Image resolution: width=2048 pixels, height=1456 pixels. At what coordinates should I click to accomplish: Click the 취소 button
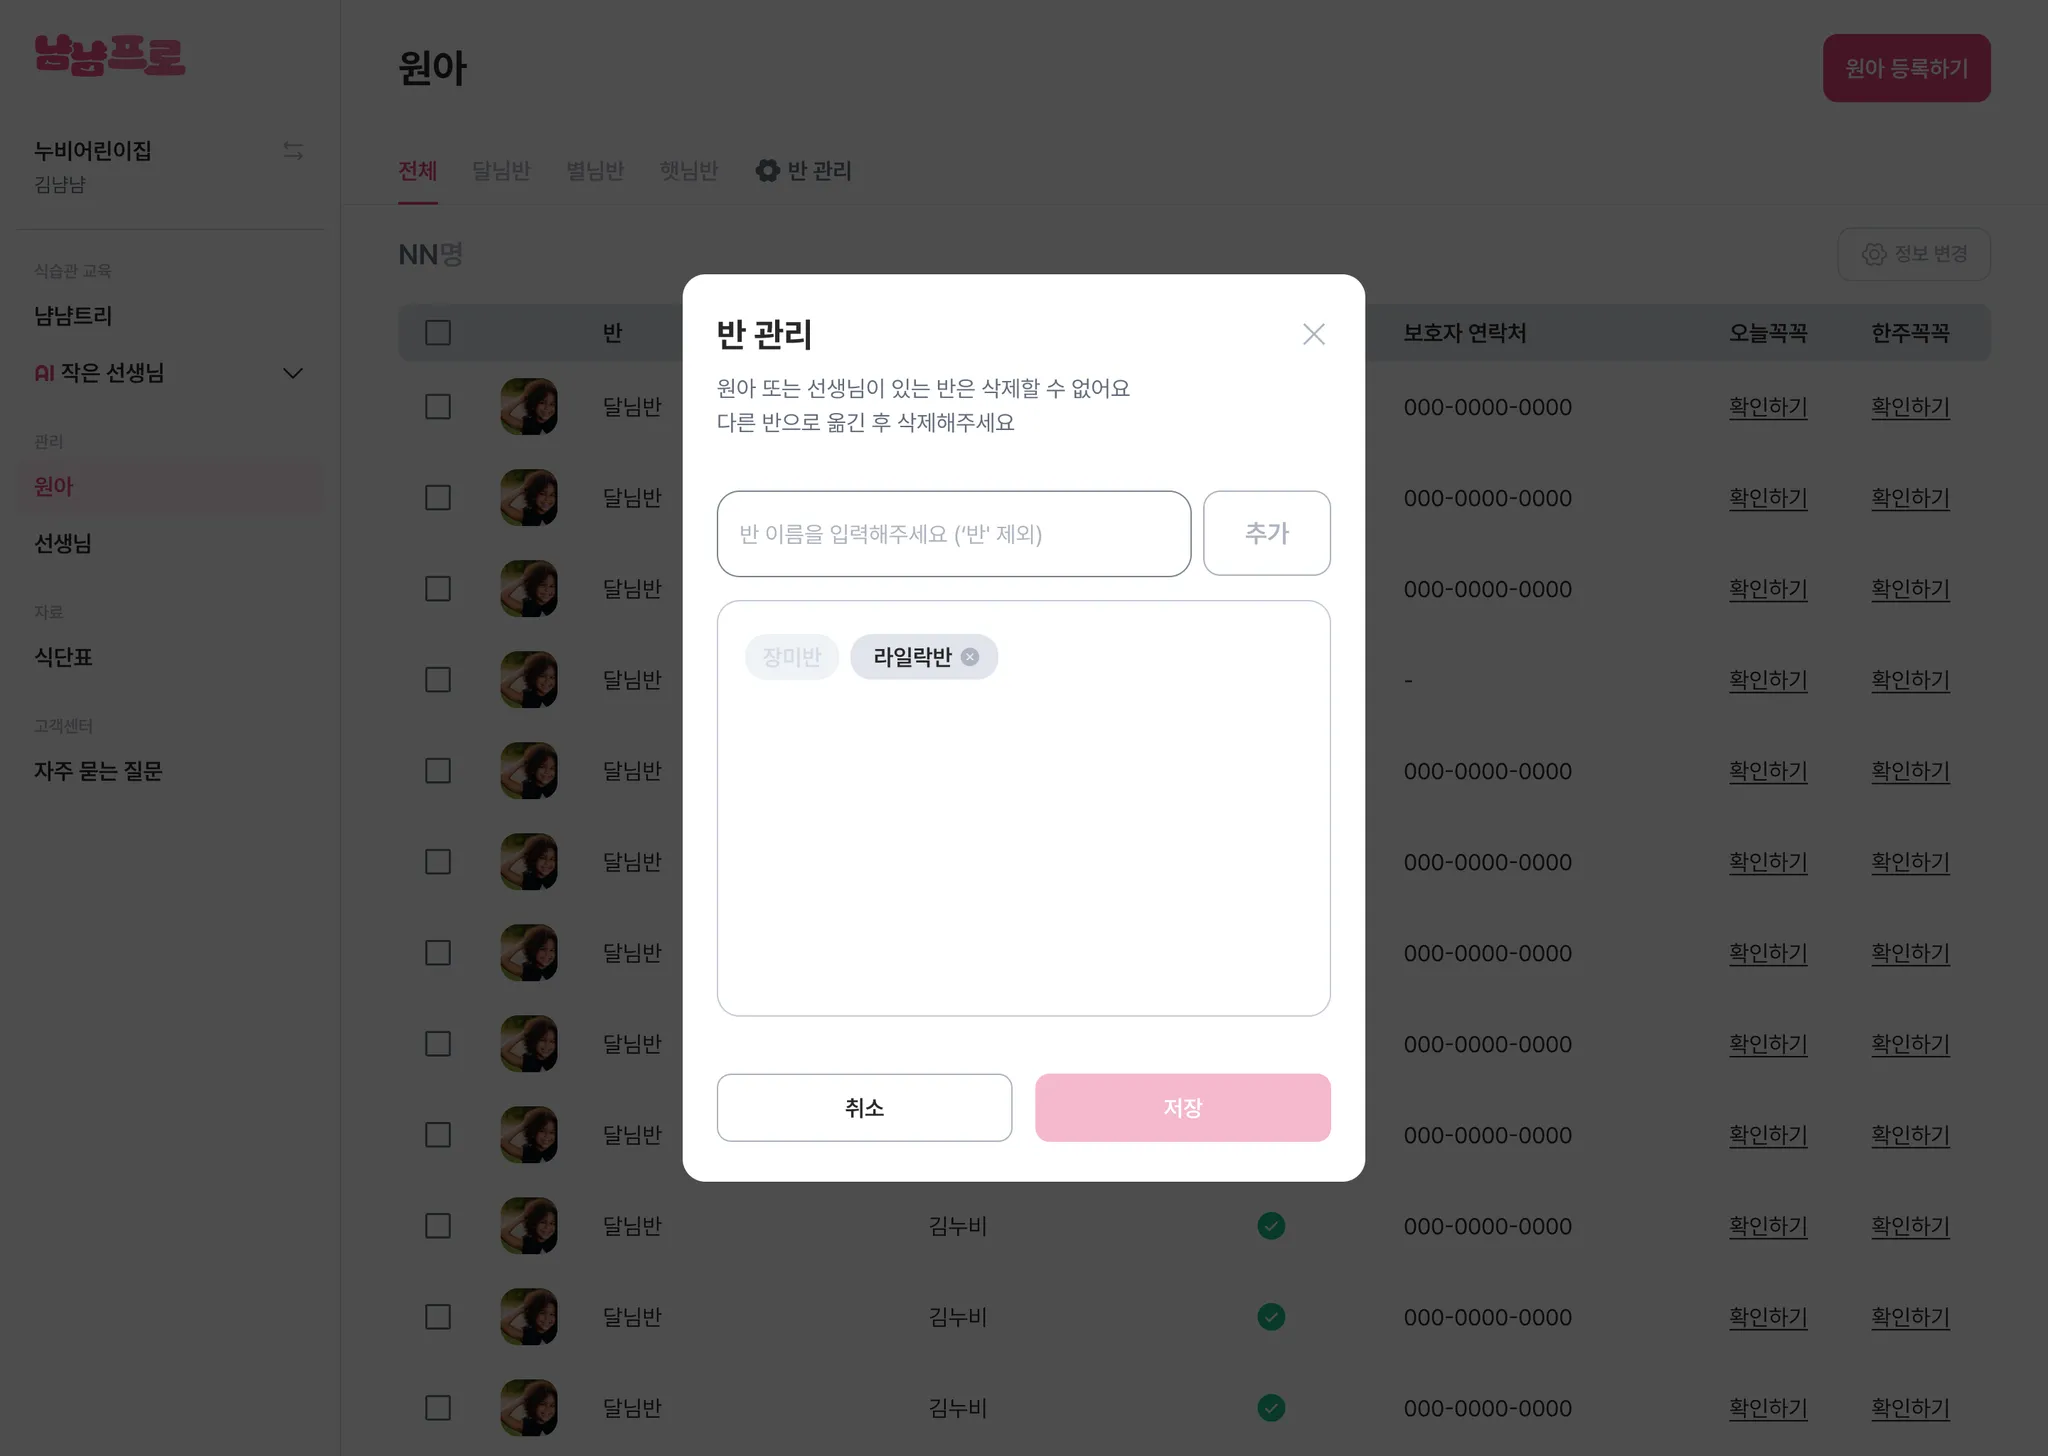(864, 1108)
